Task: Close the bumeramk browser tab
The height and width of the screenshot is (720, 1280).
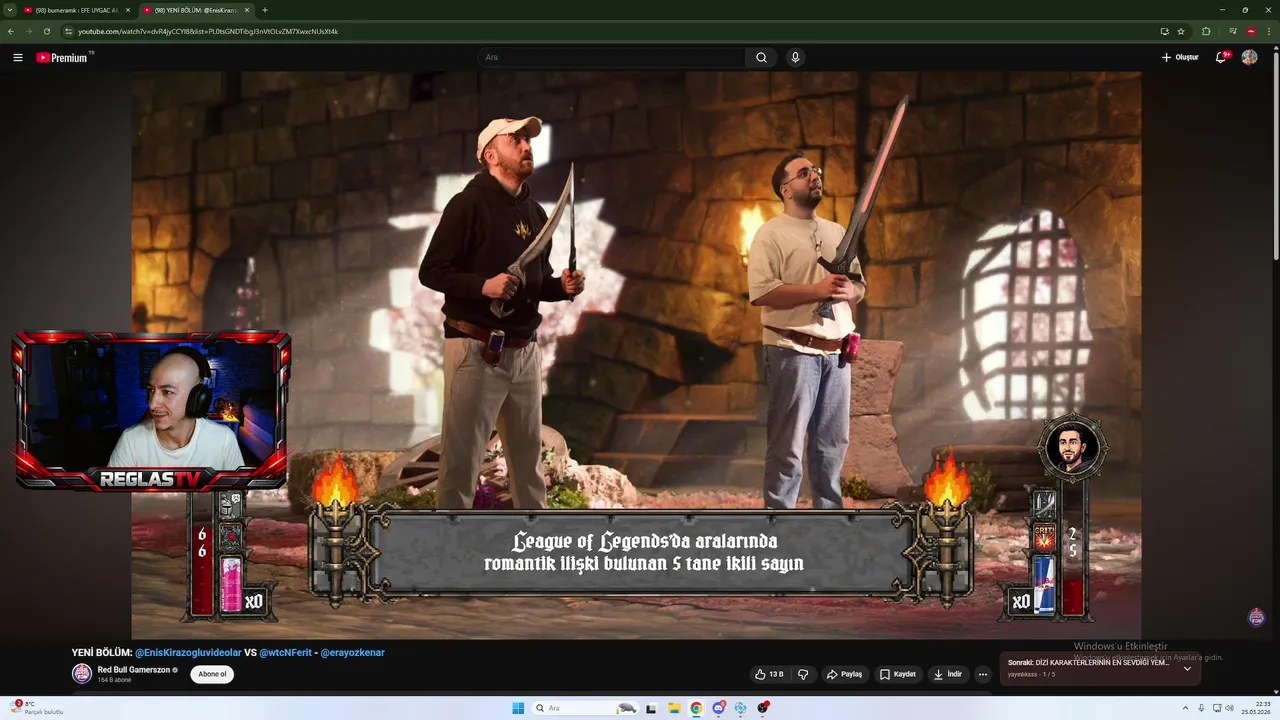Action: (x=127, y=10)
